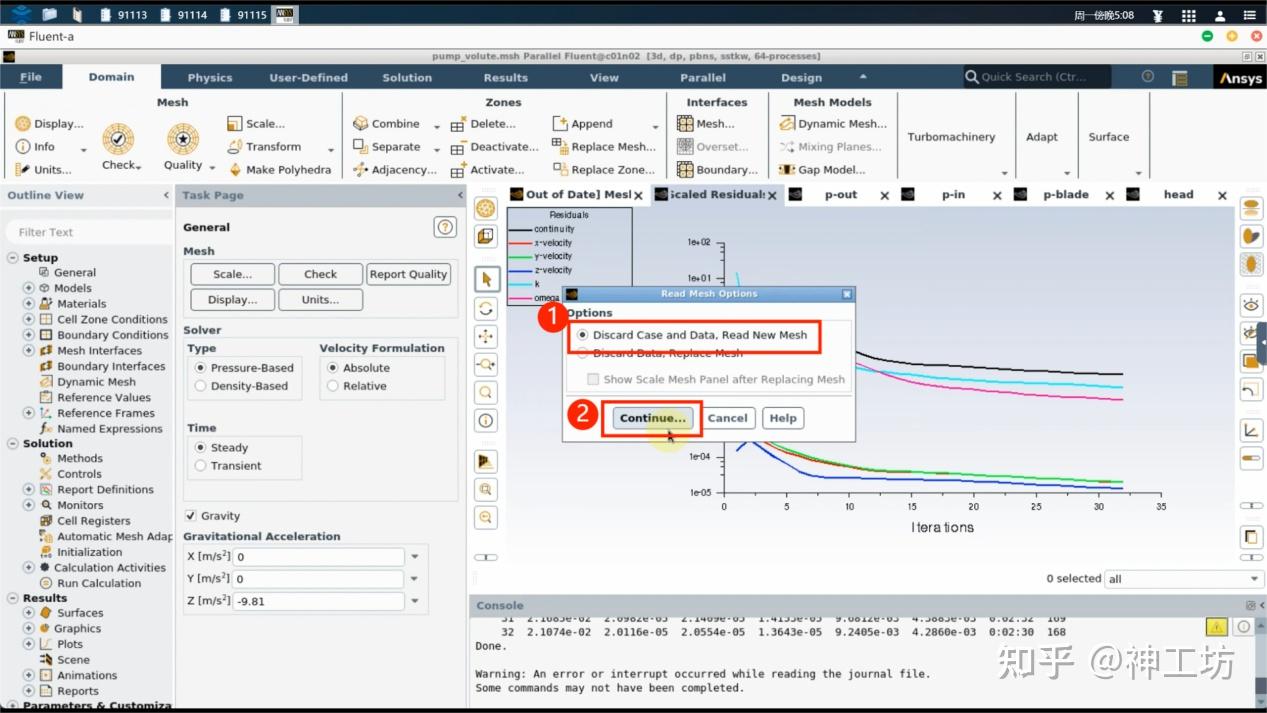Open the Parallel ribbon tab
1267x713 pixels.
(703, 78)
